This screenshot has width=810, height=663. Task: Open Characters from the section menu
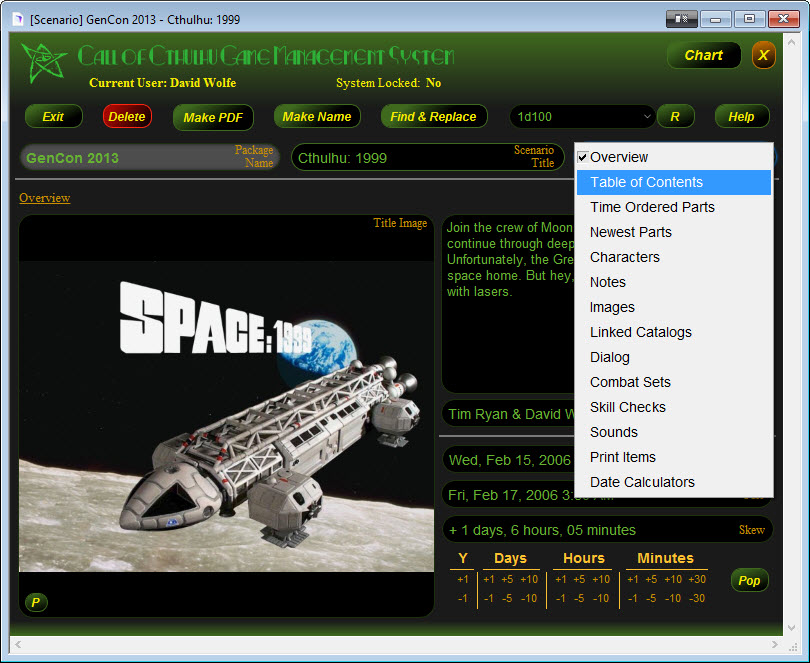tap(674, 257)
